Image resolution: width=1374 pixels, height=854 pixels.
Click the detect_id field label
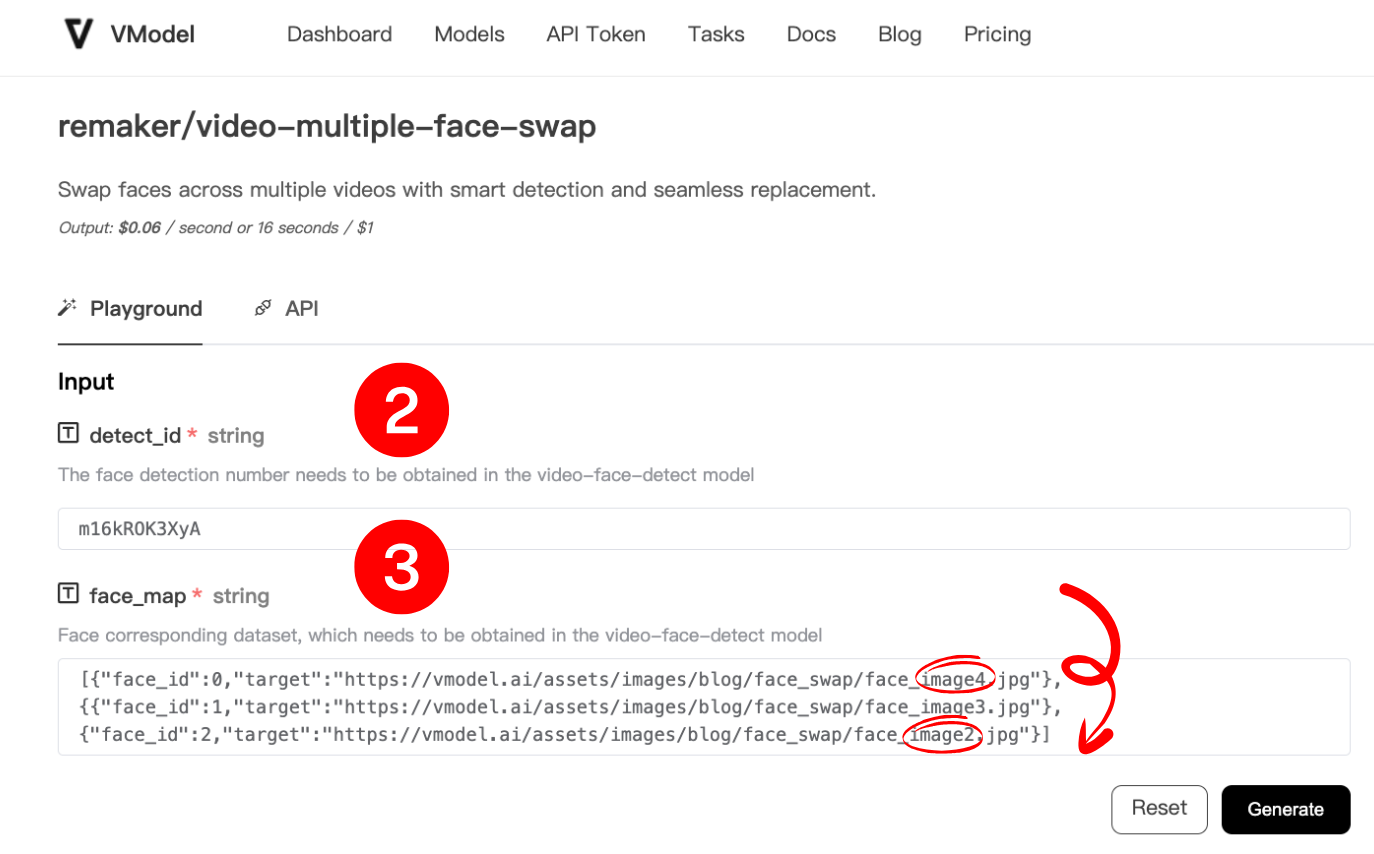click(135, 436)
